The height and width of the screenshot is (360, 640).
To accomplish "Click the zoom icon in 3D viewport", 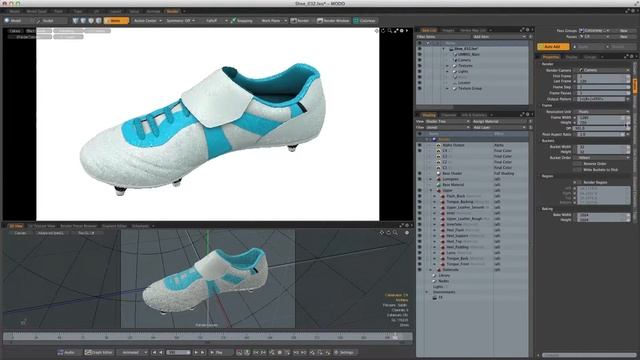I will [395, 233].
